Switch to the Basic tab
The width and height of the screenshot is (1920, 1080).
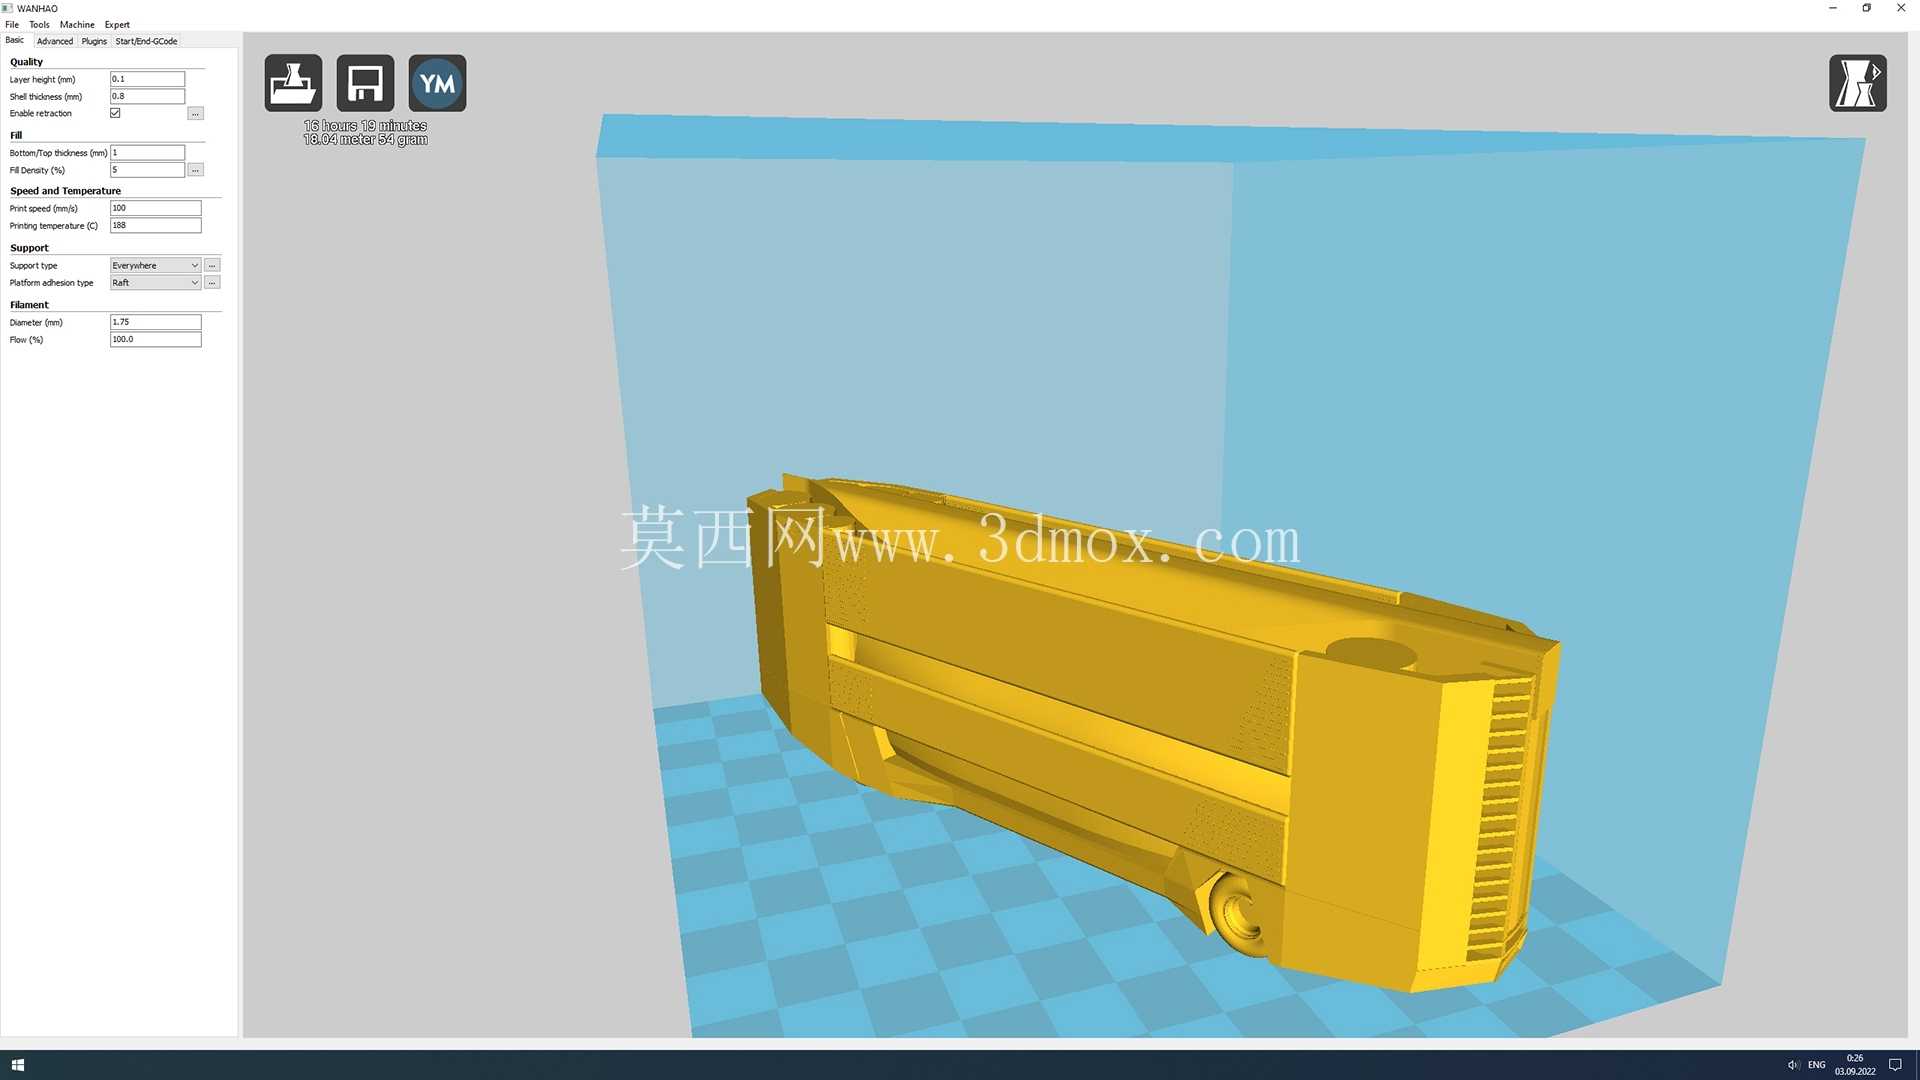click(15, 40)
